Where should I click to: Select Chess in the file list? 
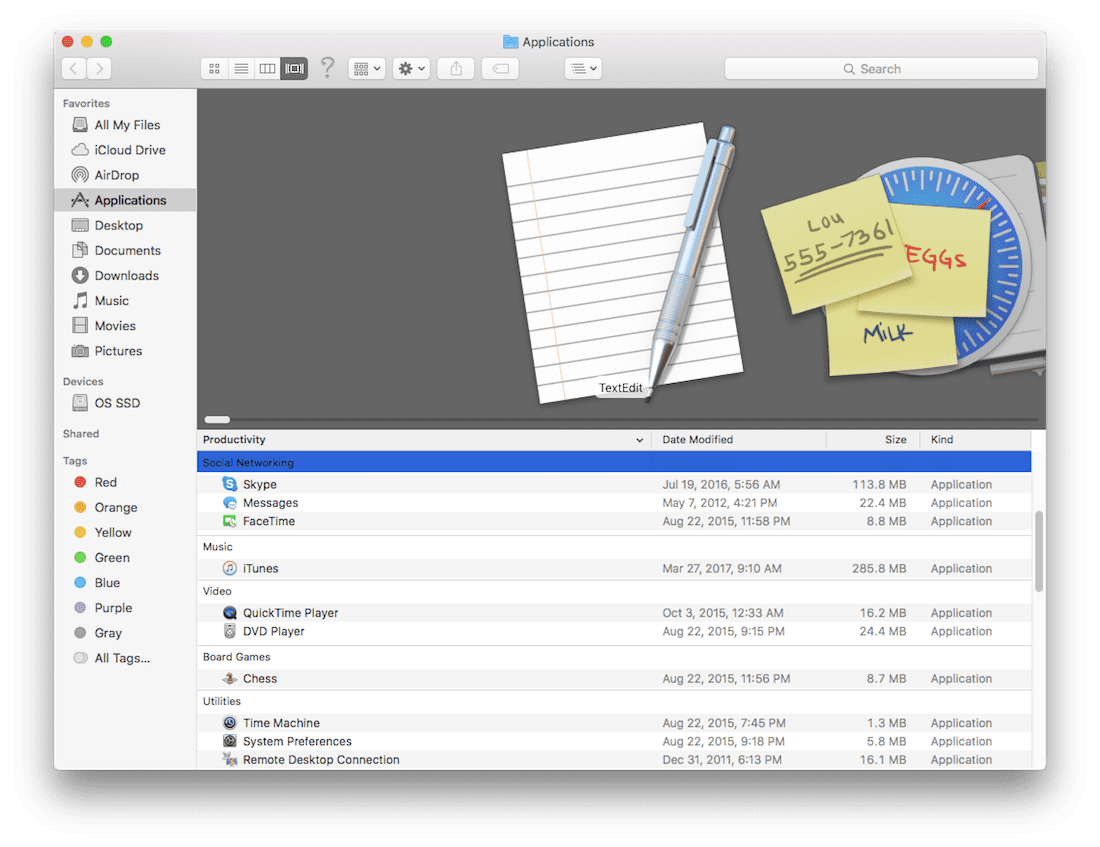tap(260, 679)
